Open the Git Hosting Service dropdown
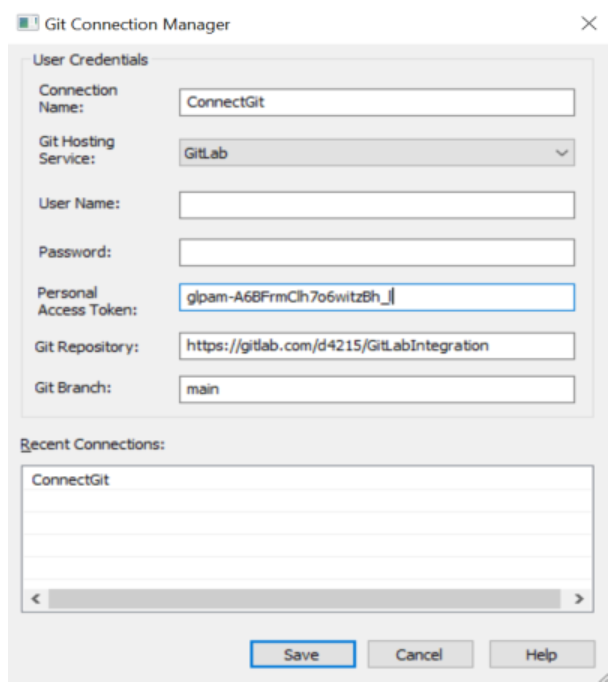The height and width of the screenshot is (685, 615). tap(377, 154)
